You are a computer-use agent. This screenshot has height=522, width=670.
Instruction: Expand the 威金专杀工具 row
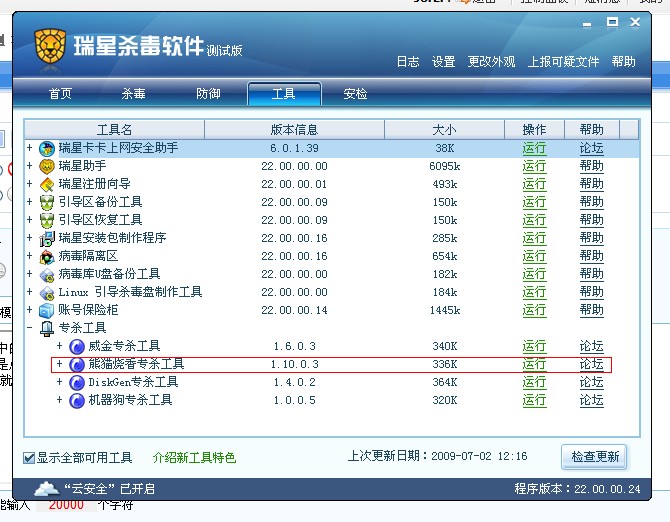pos(59,346)
